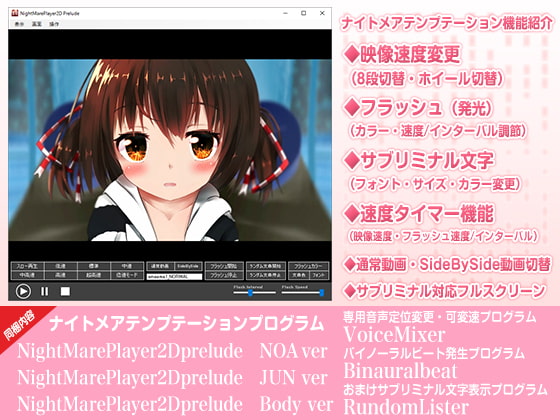Start the flash with フラッシュ開始
The height and width of the screenshot is (420, 560).
(x=224, y=266)
